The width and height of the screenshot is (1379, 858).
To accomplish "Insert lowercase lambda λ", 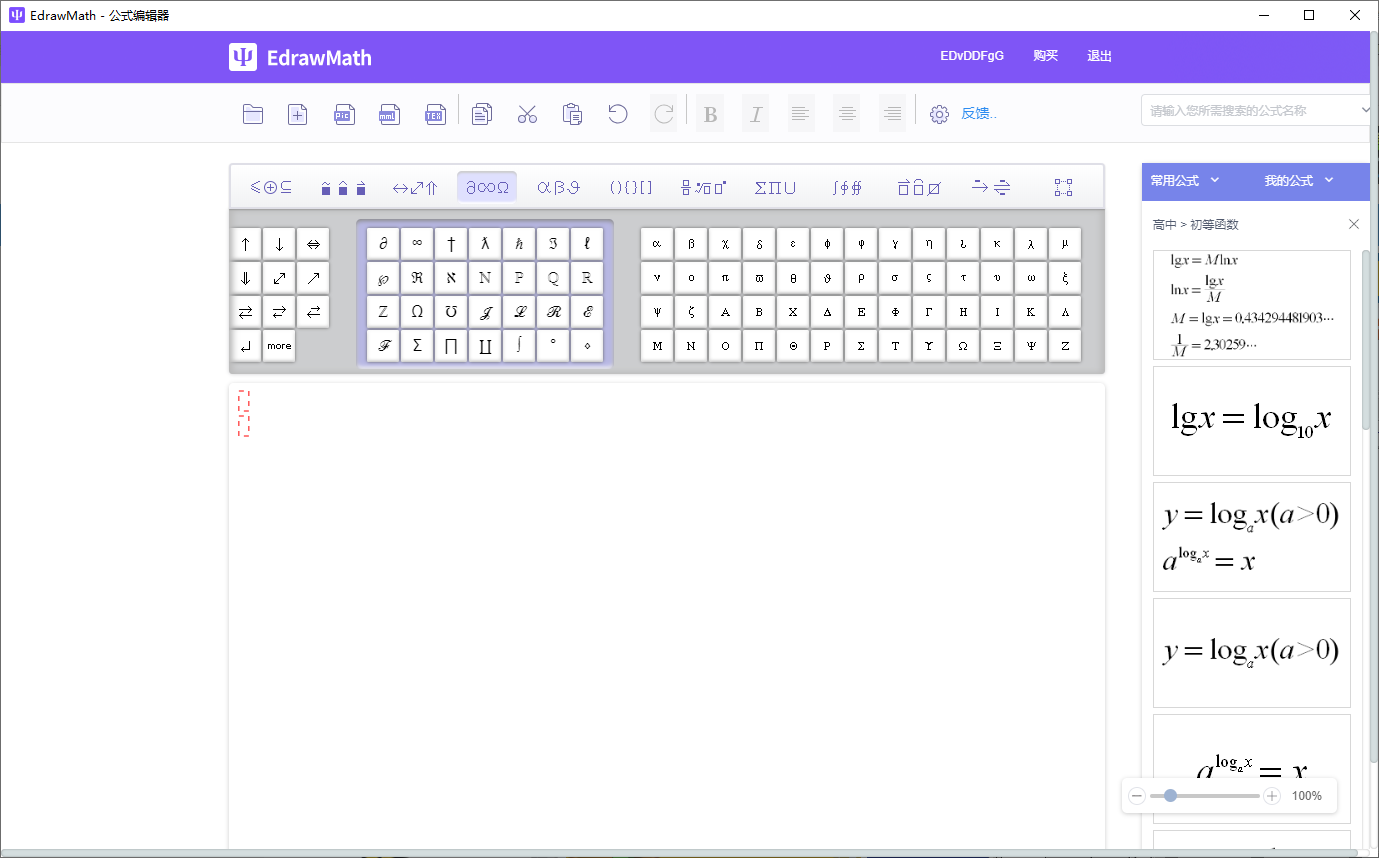I will point(1031,243).
